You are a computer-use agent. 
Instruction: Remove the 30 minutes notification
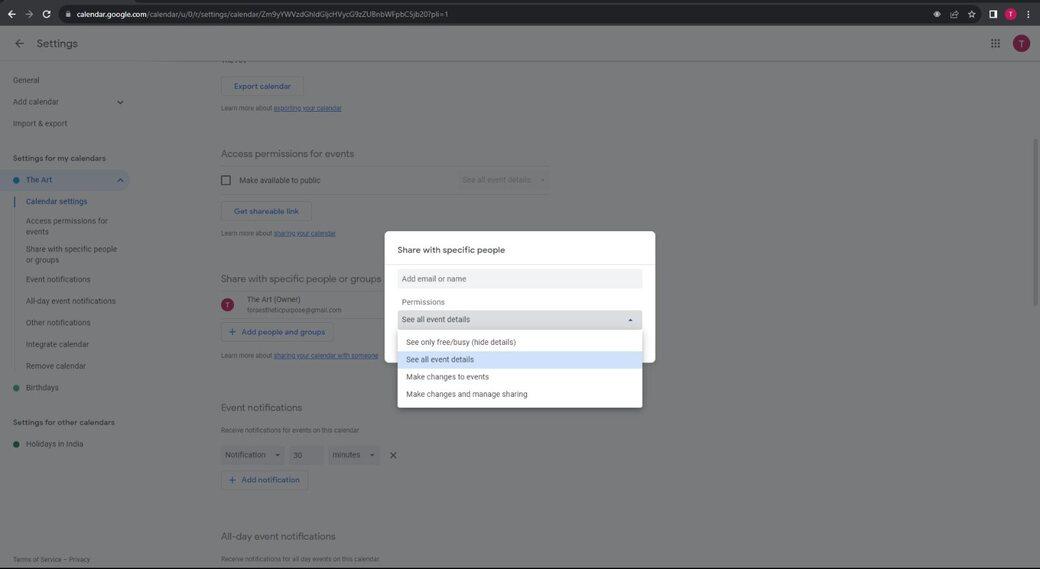393,456
